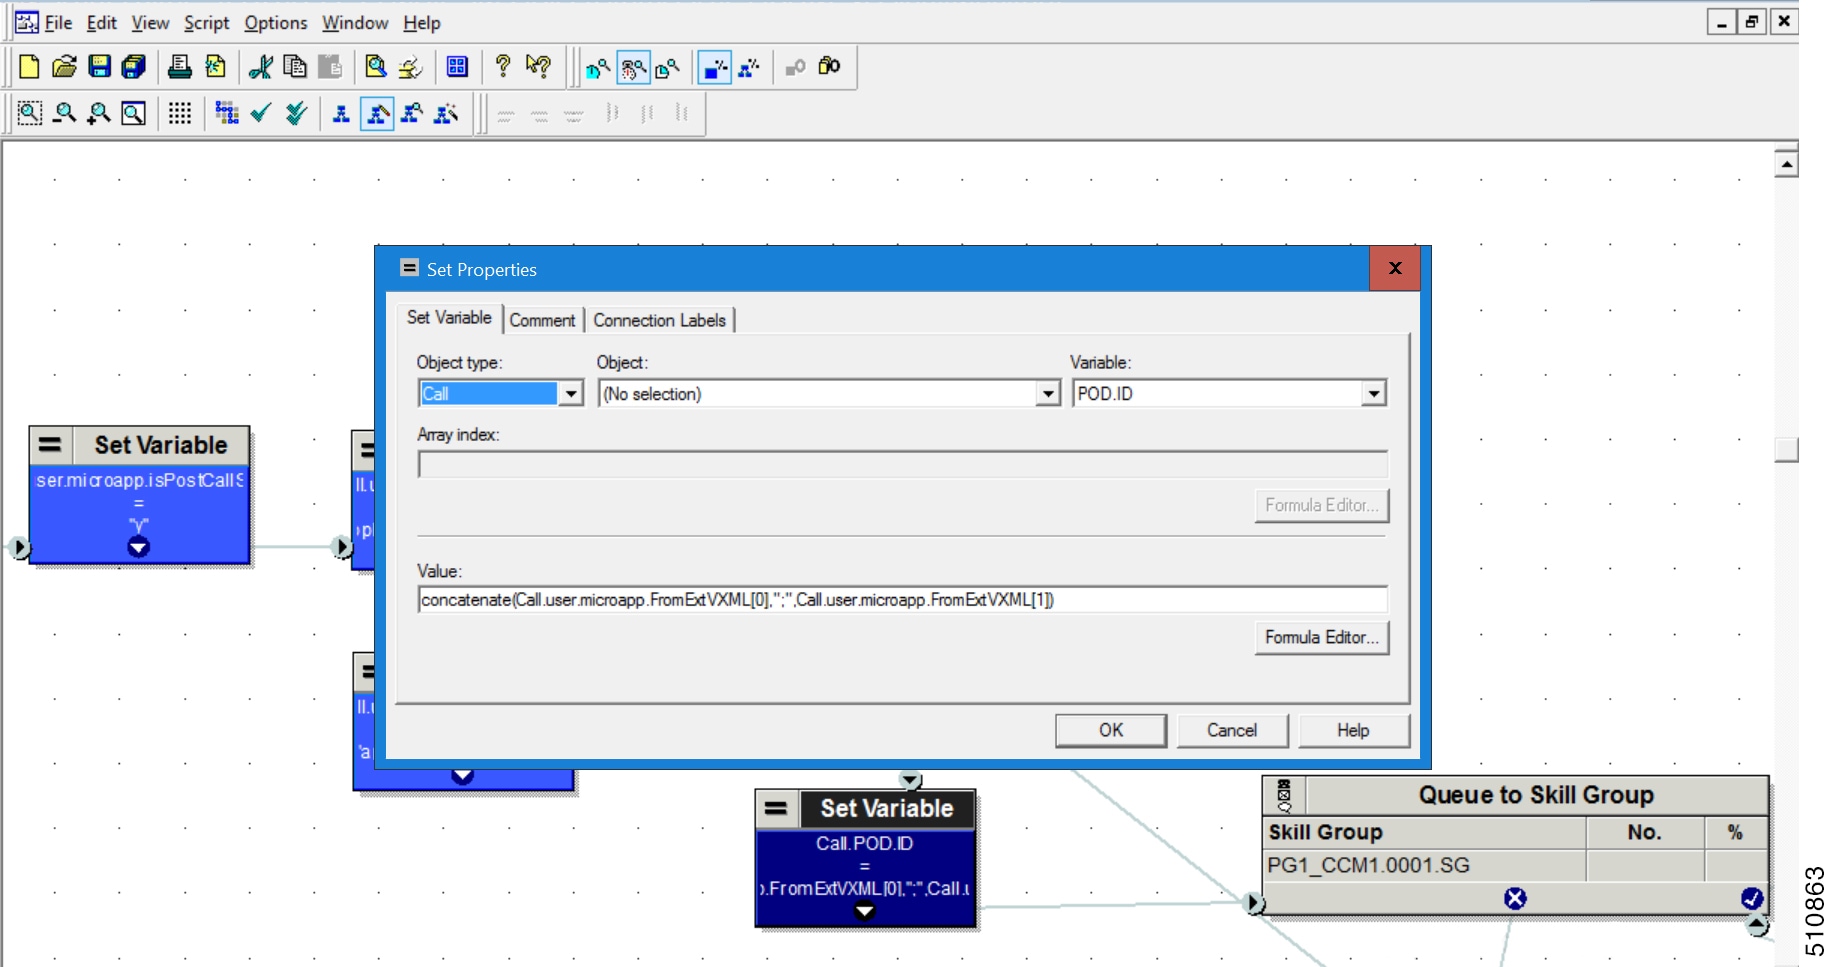Expand the Object type dropdown
Image resolution: width=1830 pixels, height=967 pixels.
point(571,394)
